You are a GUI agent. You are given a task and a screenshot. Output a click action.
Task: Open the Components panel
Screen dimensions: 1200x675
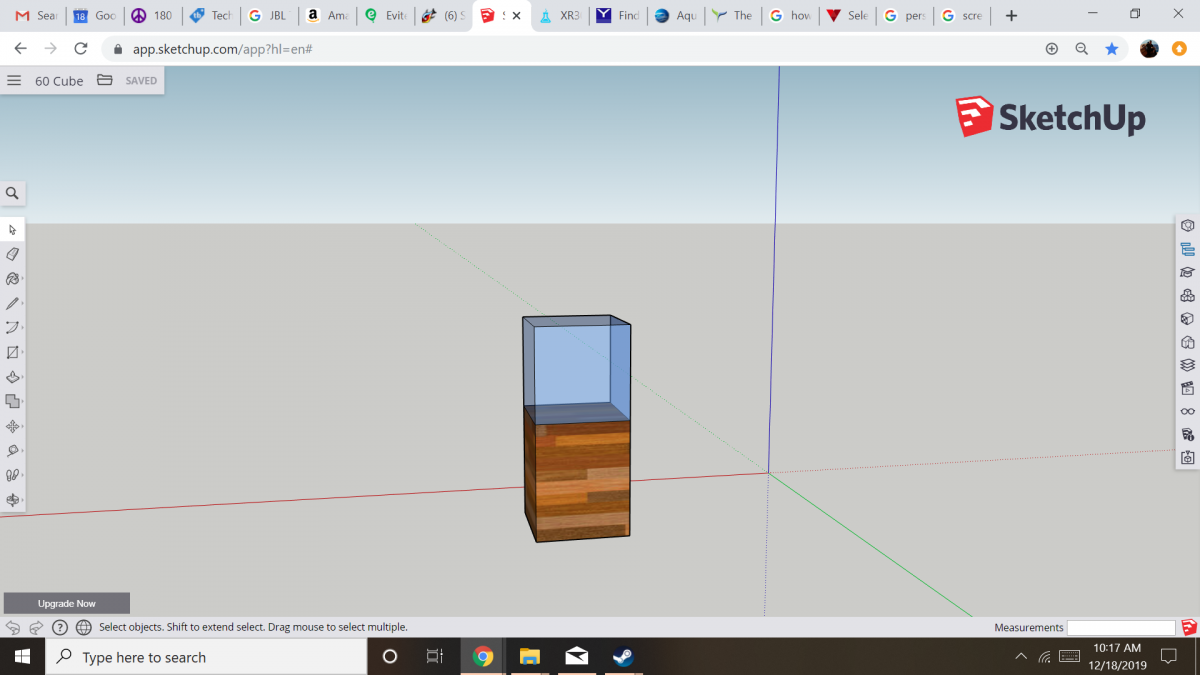click(x=1187, y=295)
